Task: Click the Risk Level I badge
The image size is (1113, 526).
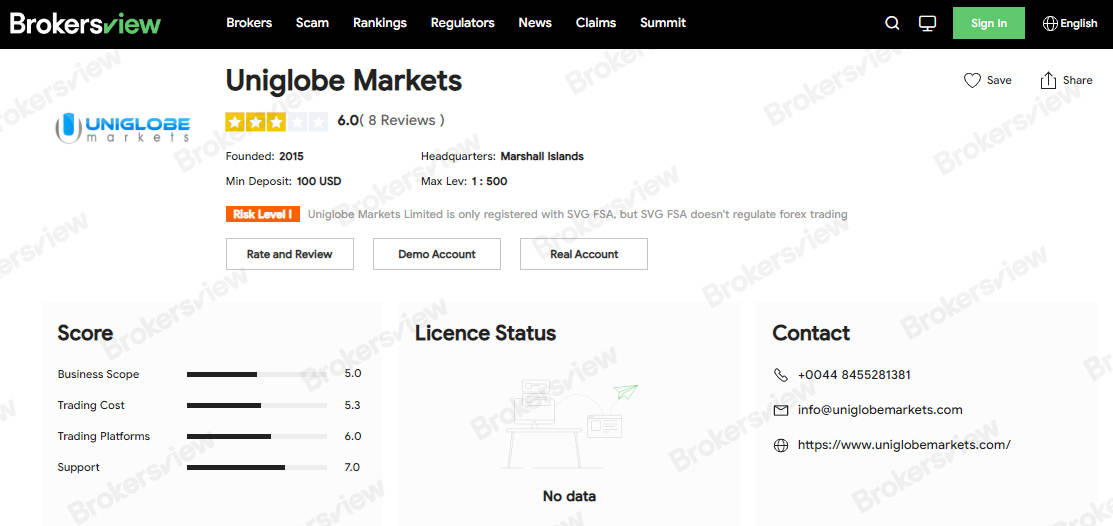Action: [263, 214]
